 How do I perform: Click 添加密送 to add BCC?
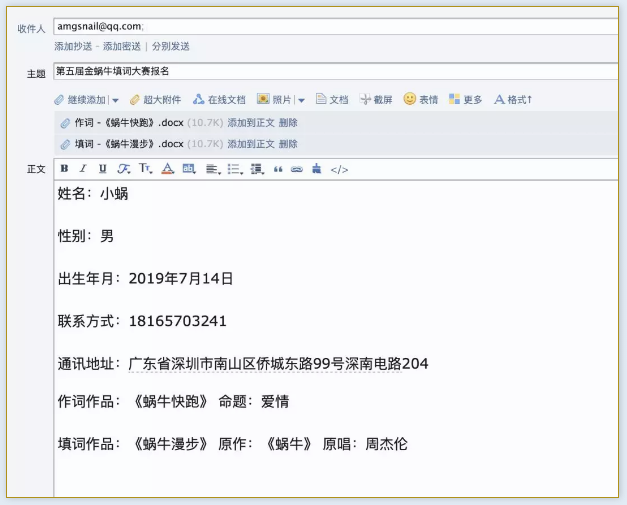pyautogui.click(x=121, y=46)
